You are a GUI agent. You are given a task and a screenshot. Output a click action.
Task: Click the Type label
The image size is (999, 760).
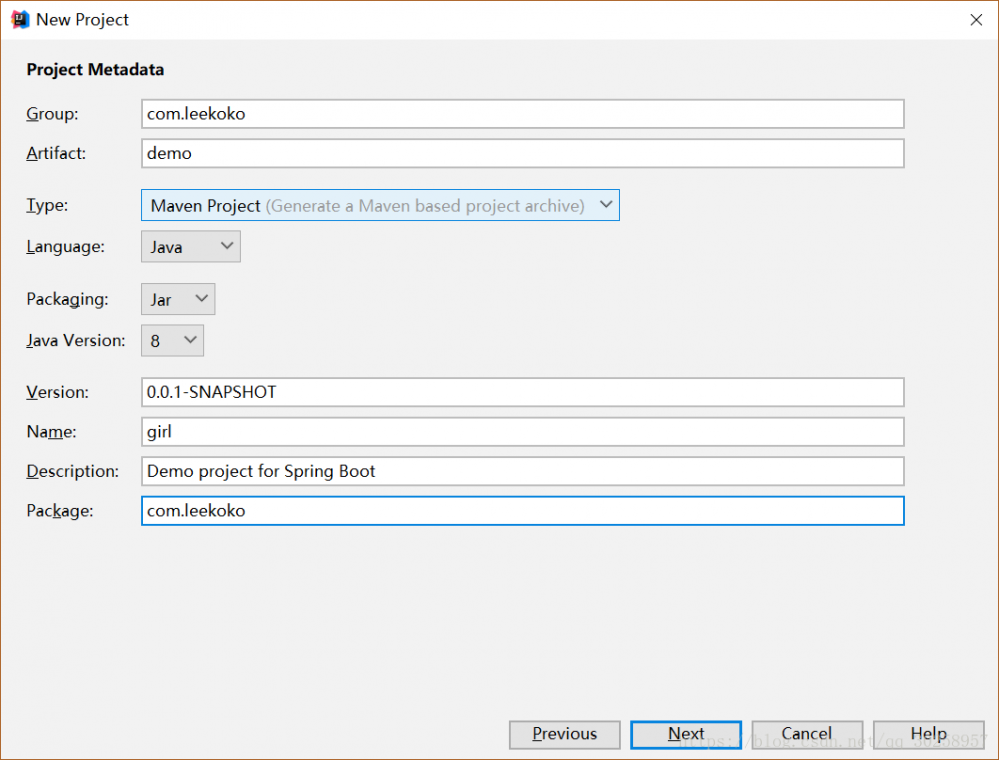point(46,206)
